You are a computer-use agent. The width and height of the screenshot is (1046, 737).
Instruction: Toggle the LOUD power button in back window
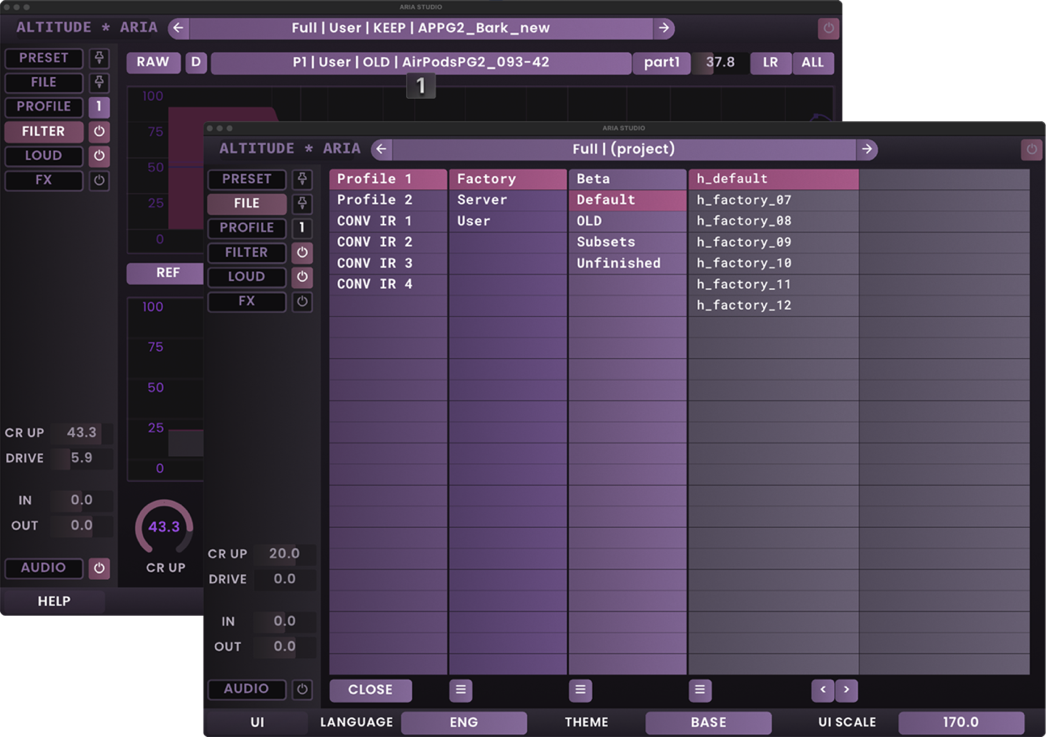click(99, 156)
